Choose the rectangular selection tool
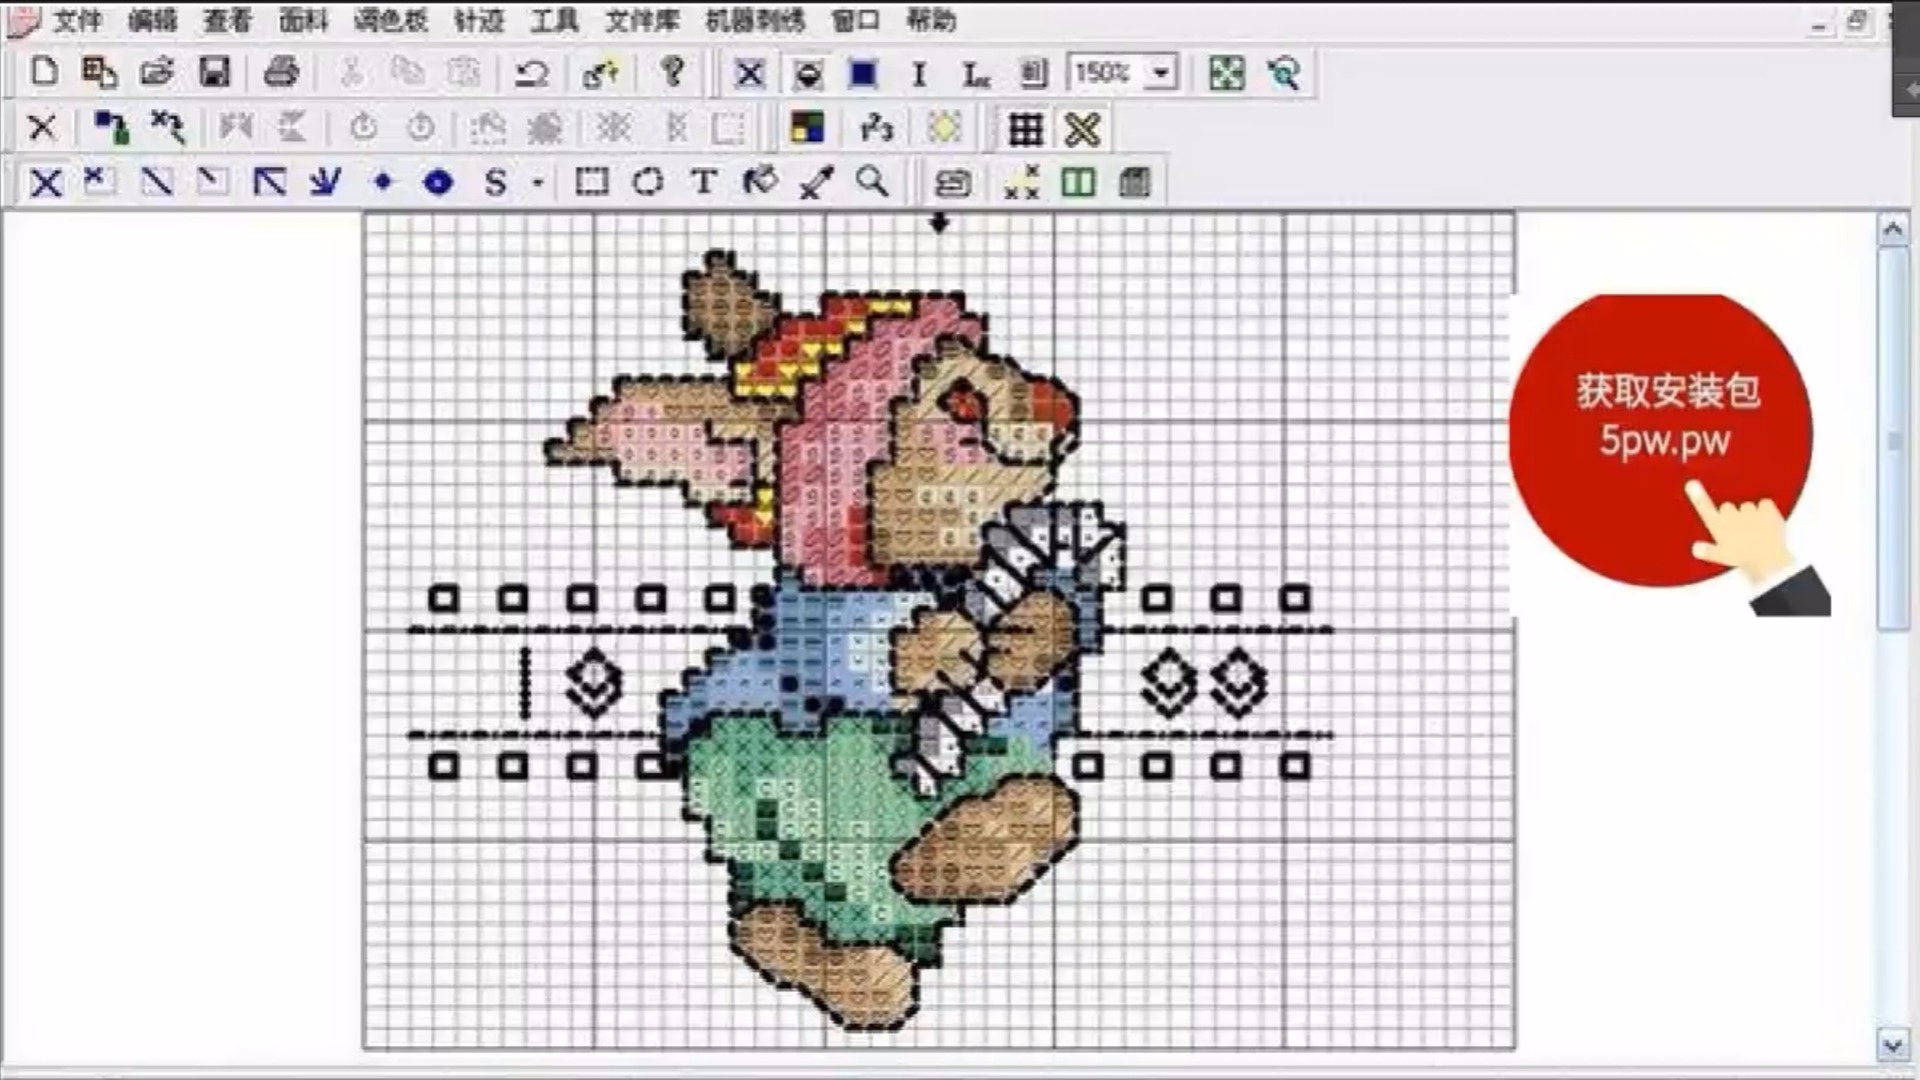Screen dimensions: 1920x1080 [591, 182]
